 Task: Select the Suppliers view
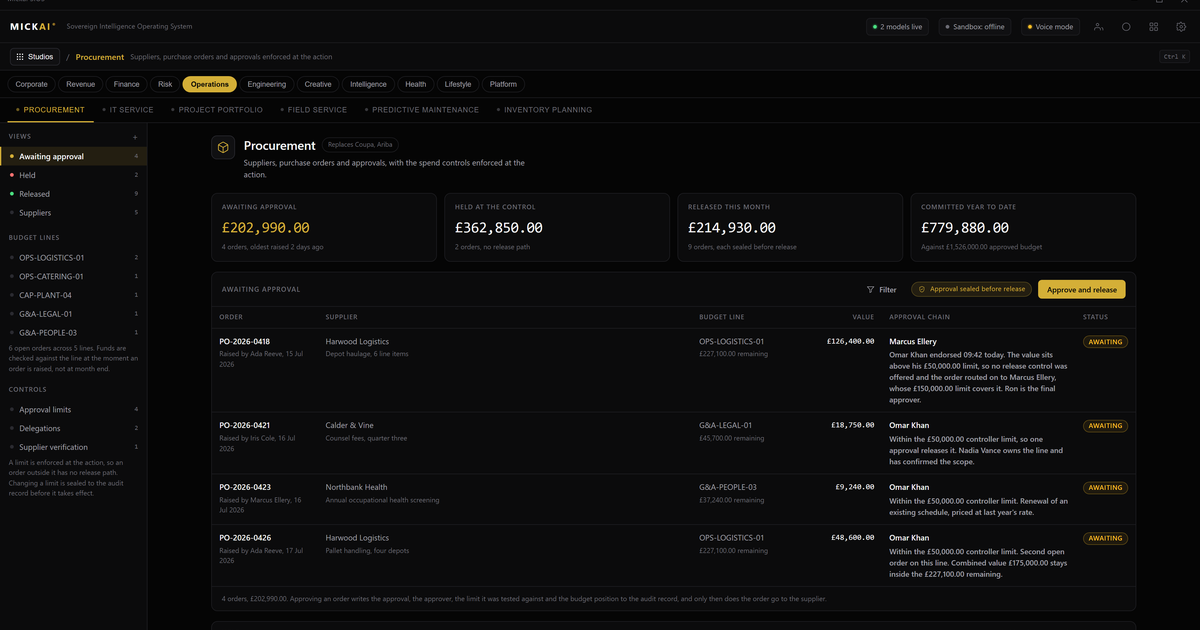(x=73, y=213)
